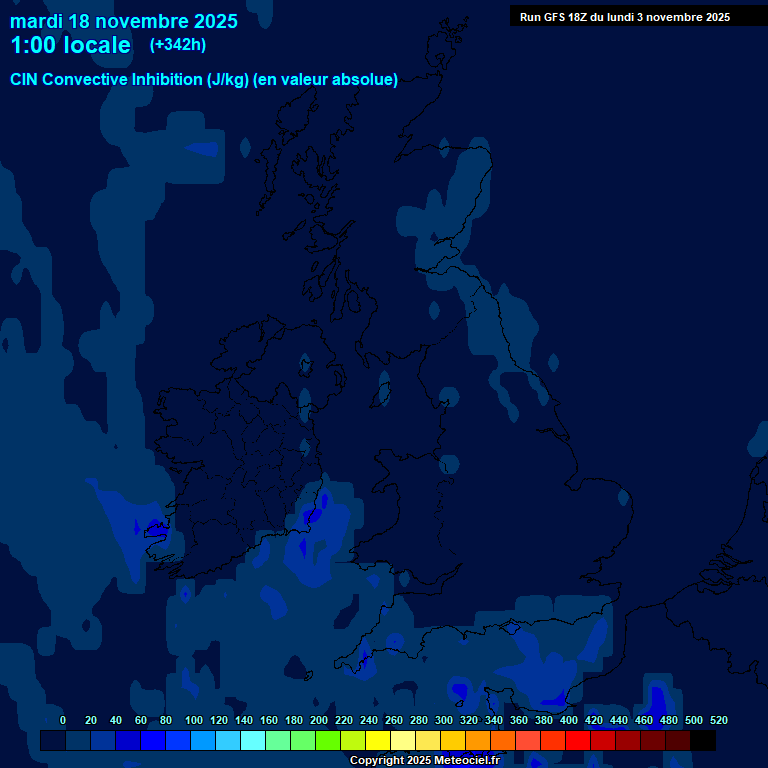Click the CIN Convective Inhibition title
The width and height of the screenshot is (768, 768).
click(204, 80)
